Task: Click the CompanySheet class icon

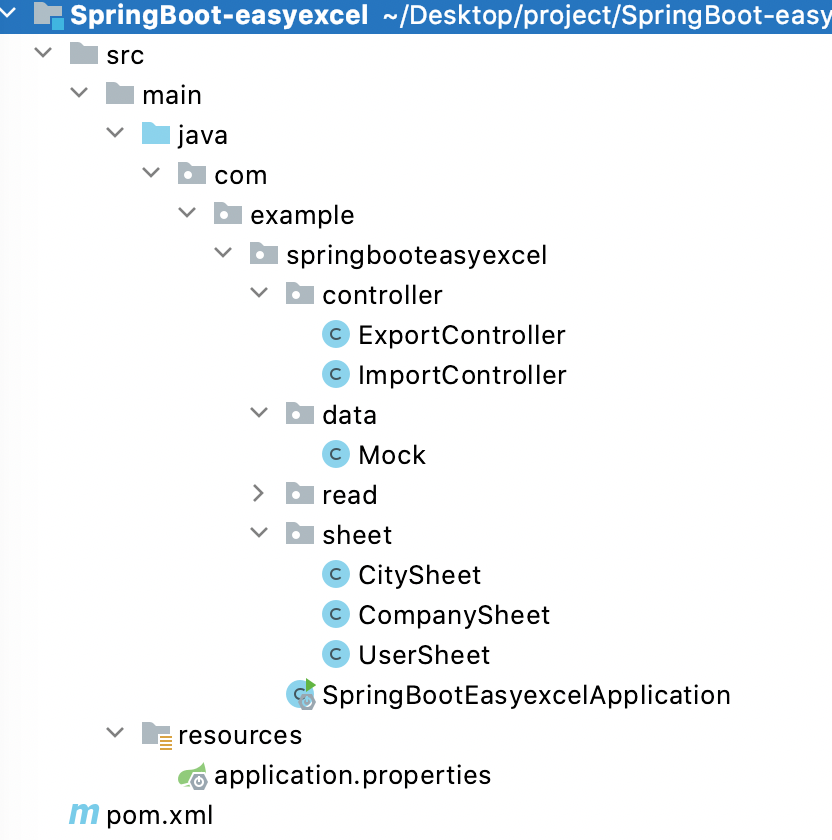Action: coord(336,614)
